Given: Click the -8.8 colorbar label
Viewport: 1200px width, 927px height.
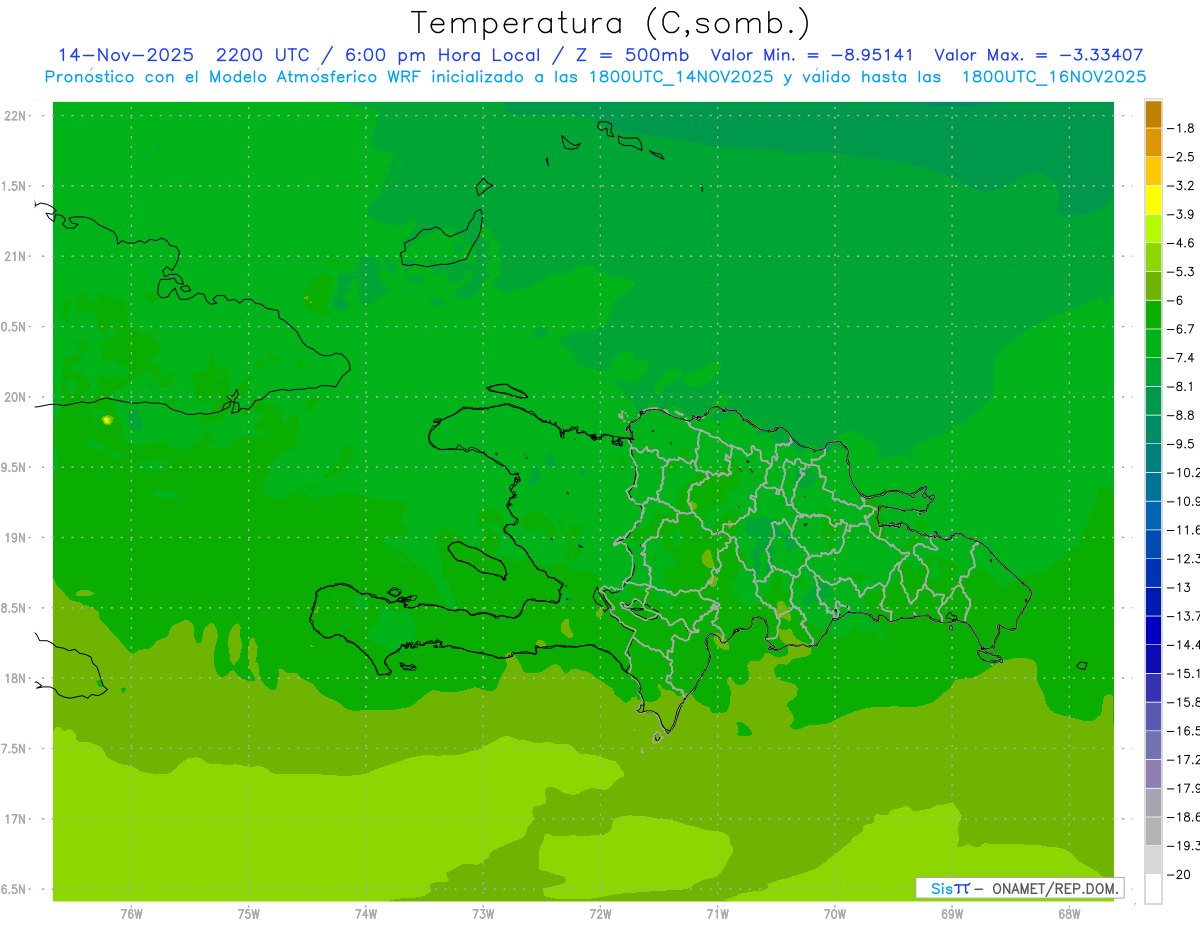Looking at the screenshot, I should point(1182,415).
